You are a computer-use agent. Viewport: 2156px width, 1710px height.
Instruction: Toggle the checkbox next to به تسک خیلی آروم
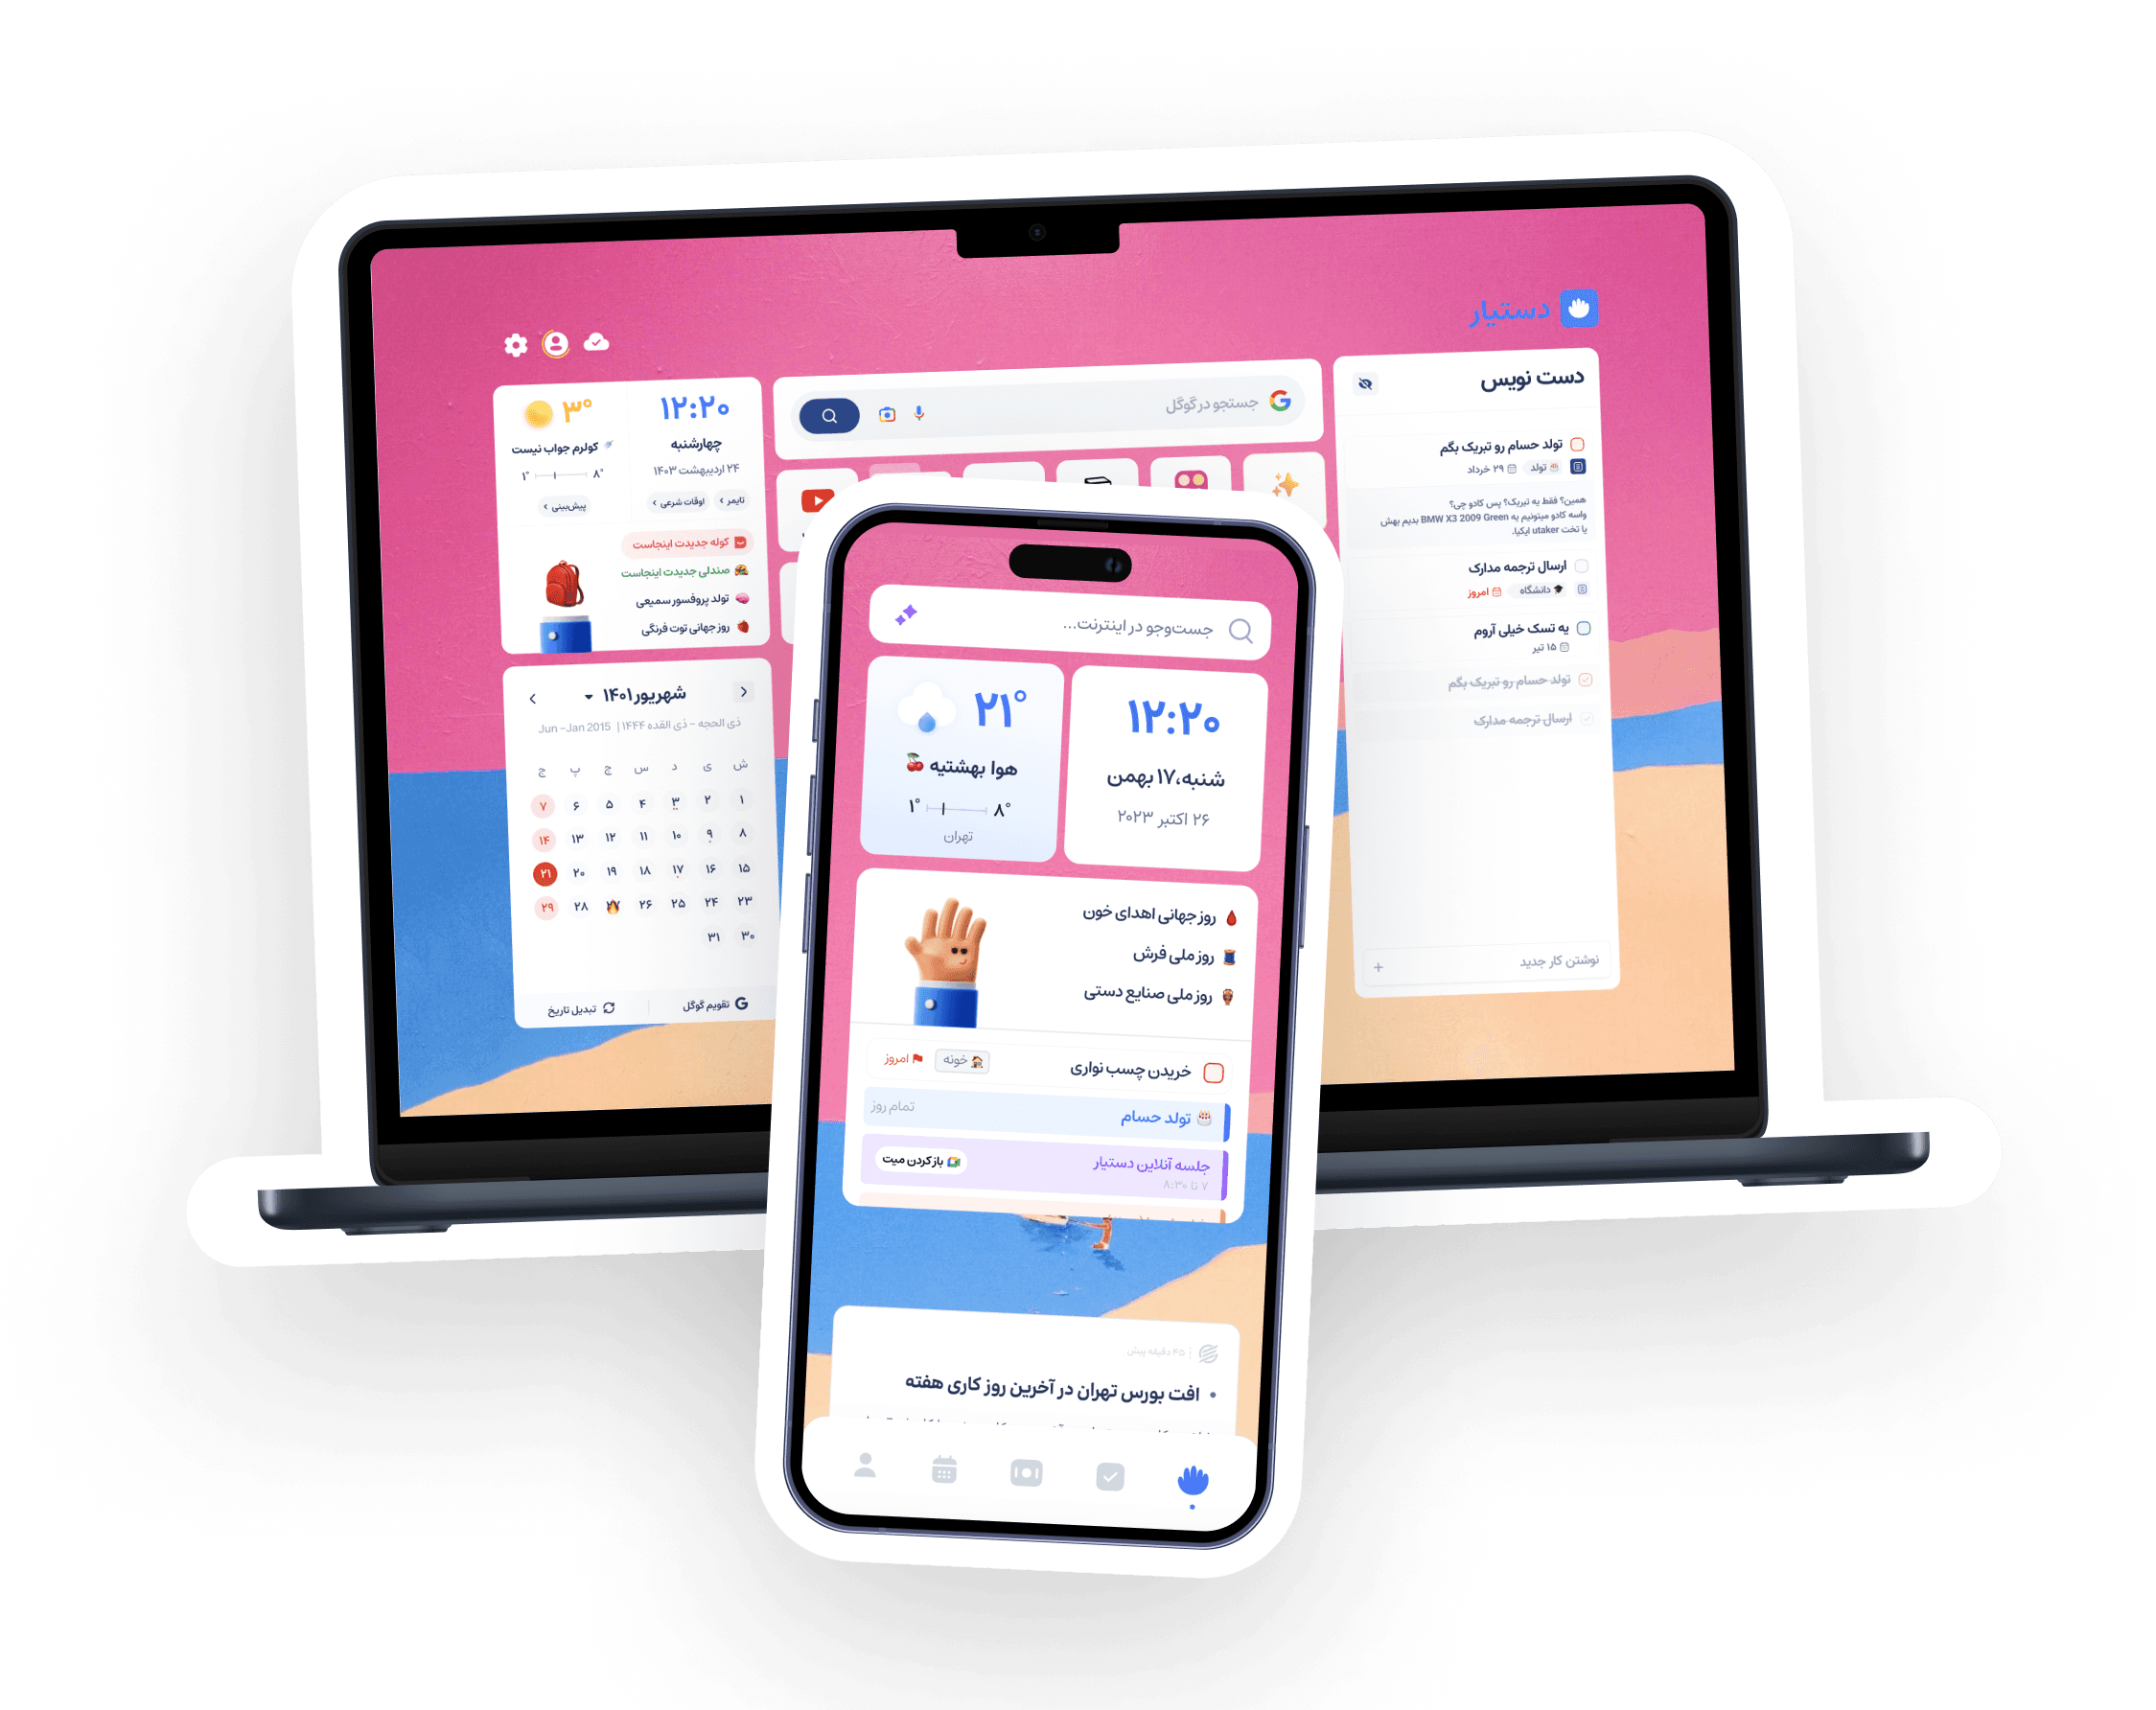(1584, 627)
